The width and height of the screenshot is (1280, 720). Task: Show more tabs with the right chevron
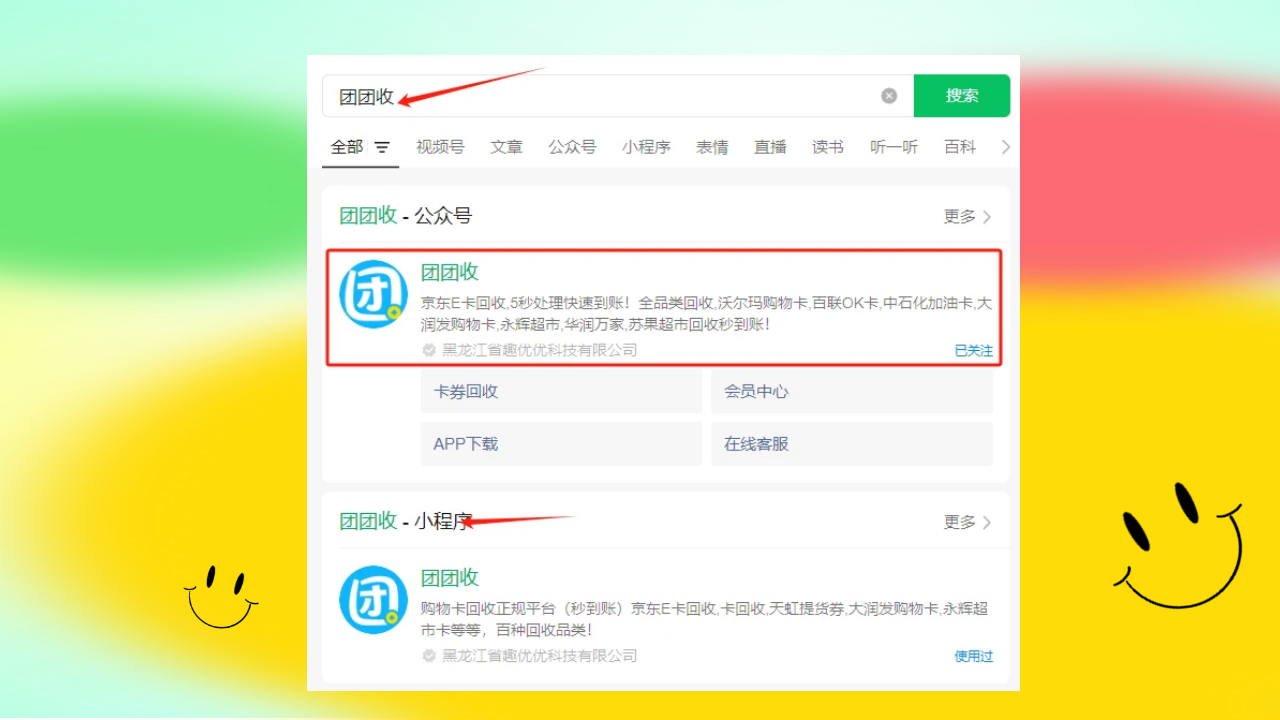point(1006,147)
